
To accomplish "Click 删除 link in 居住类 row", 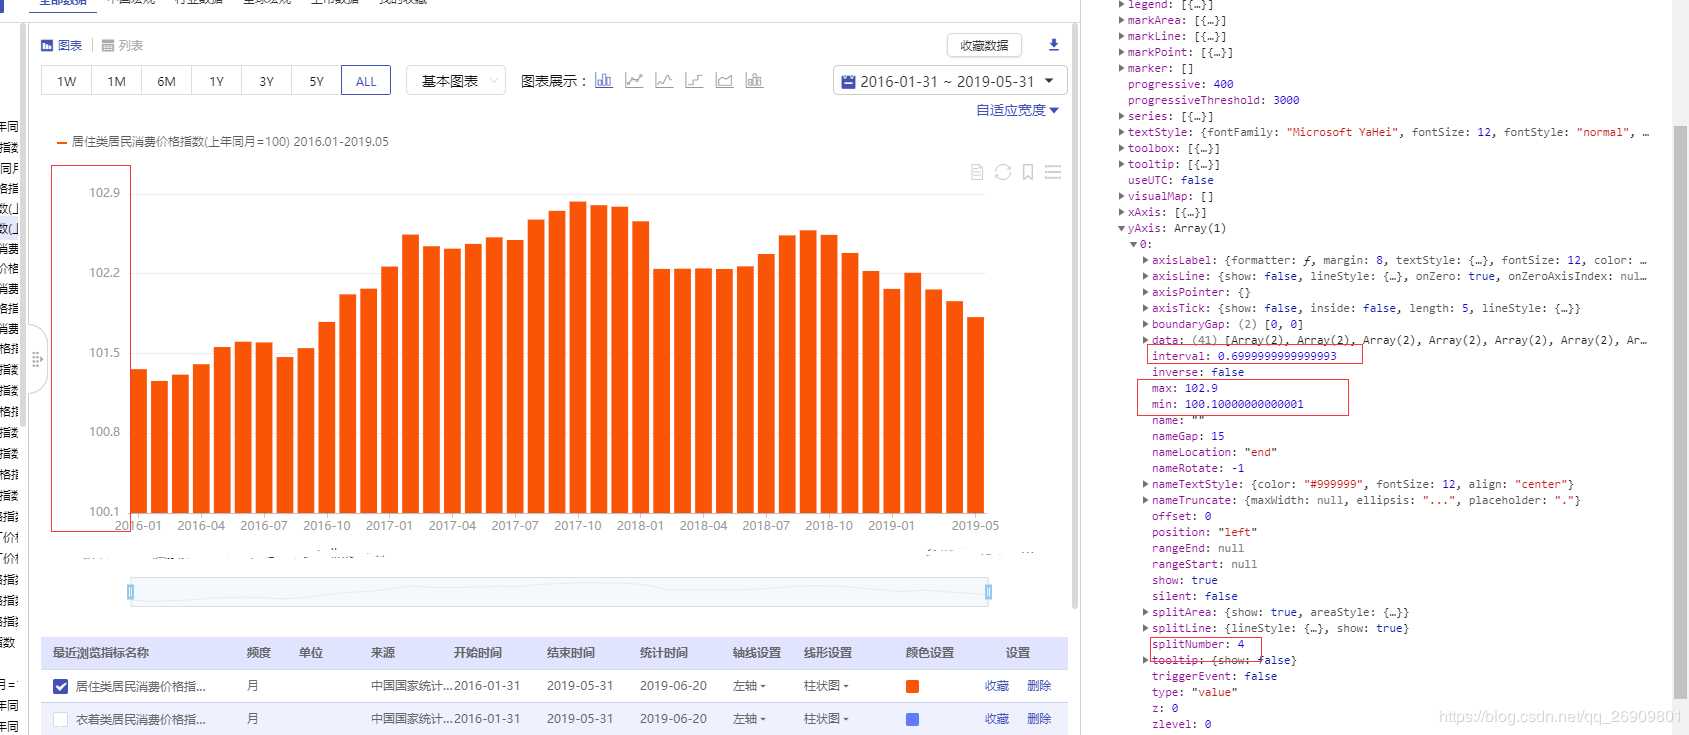I will [1039, 686].
